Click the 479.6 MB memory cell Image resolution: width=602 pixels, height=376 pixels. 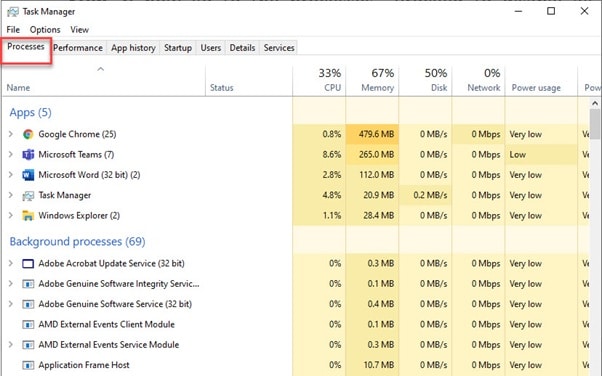(x=372, y=134)
